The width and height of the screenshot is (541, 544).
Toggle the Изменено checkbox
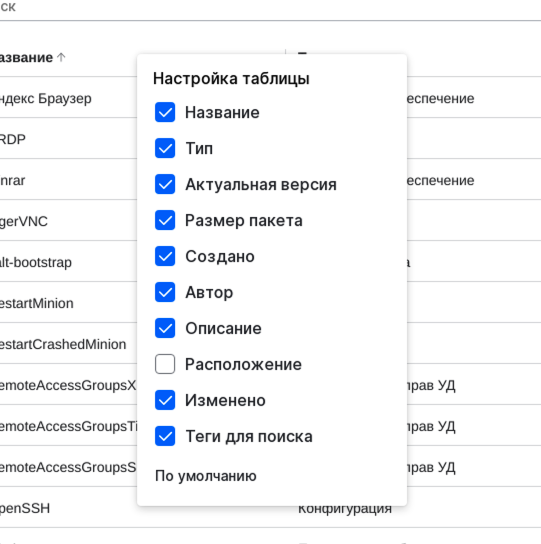(165, 400)
